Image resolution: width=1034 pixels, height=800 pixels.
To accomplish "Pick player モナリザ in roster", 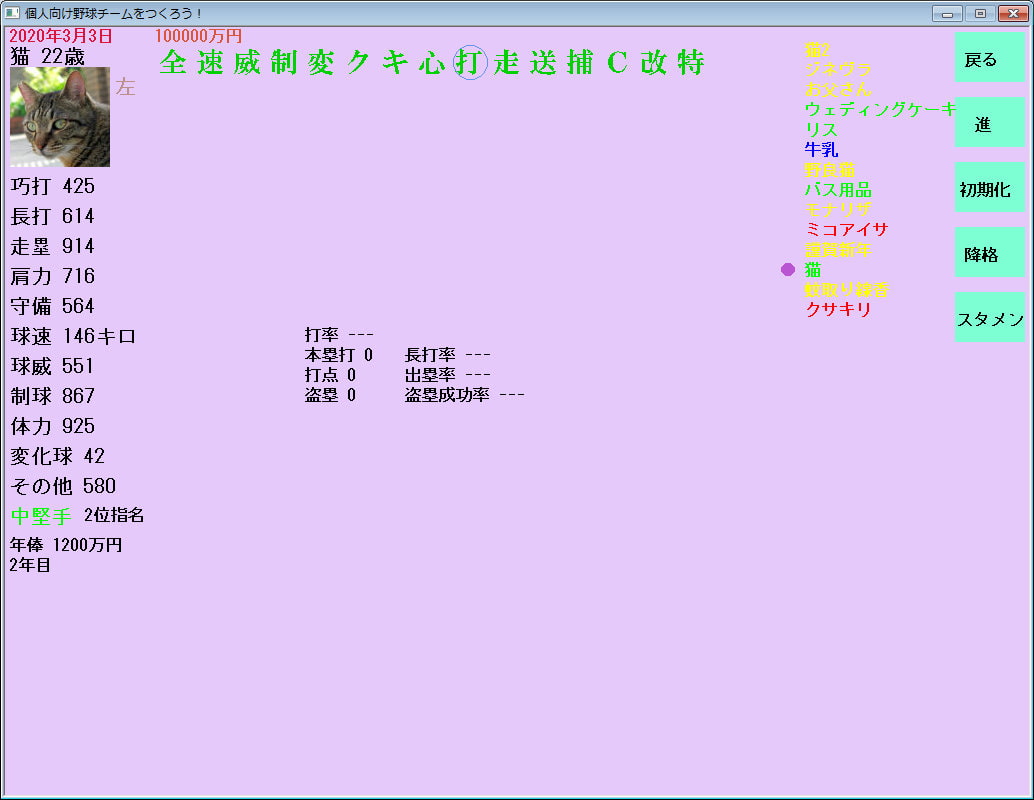I will pyautogui.click(x=838, y=209).
